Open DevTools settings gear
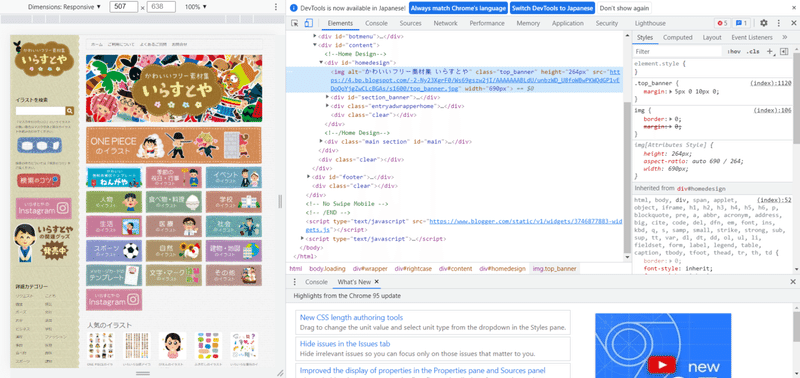The image size is (800, 378). (x=764, y=23)
